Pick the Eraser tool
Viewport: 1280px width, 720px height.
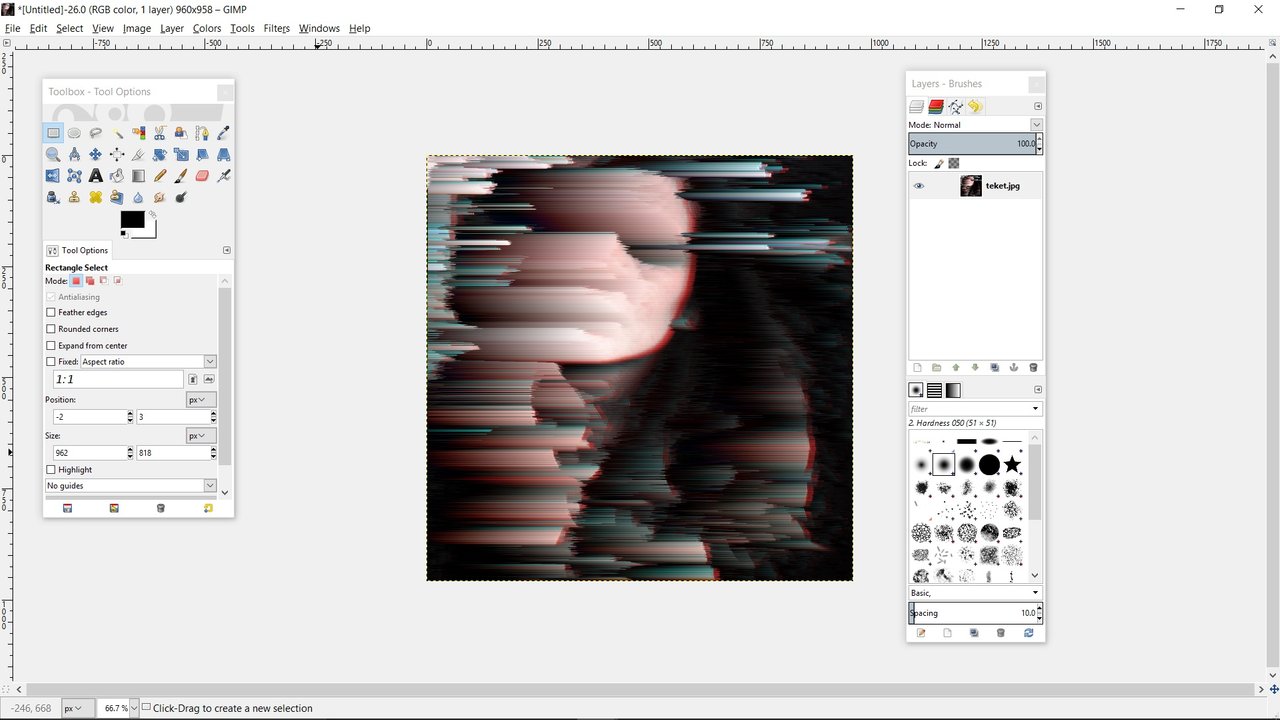[201, 176]
